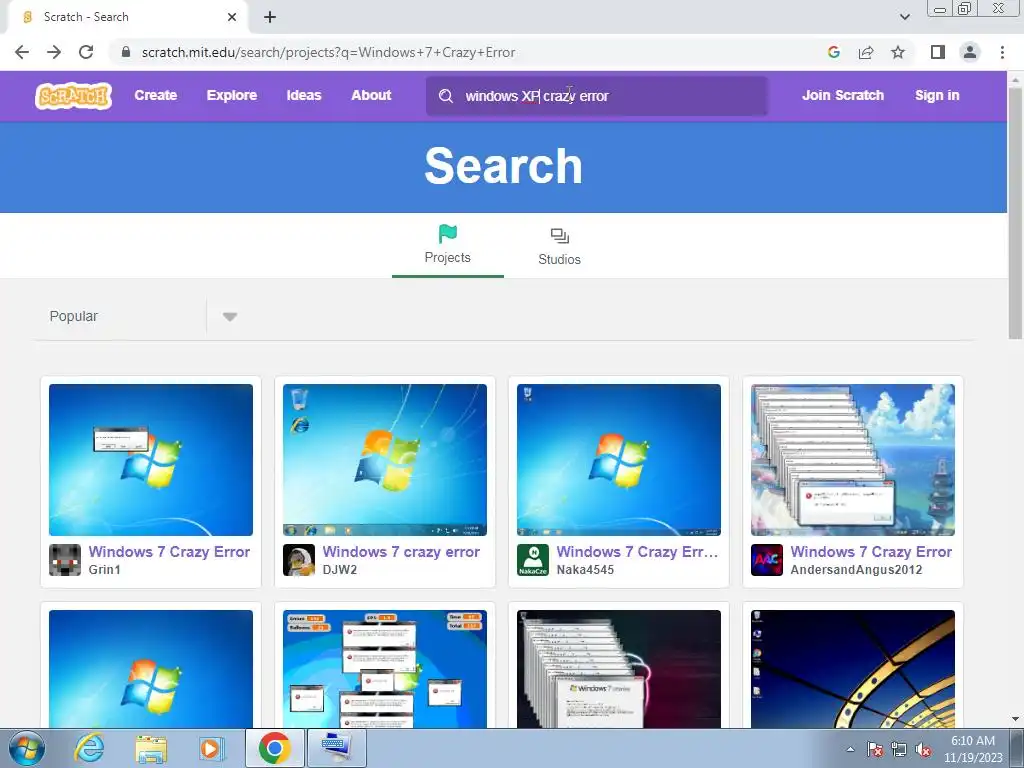
Task: Open DJW2's project thumbnail
Action: 385,460
